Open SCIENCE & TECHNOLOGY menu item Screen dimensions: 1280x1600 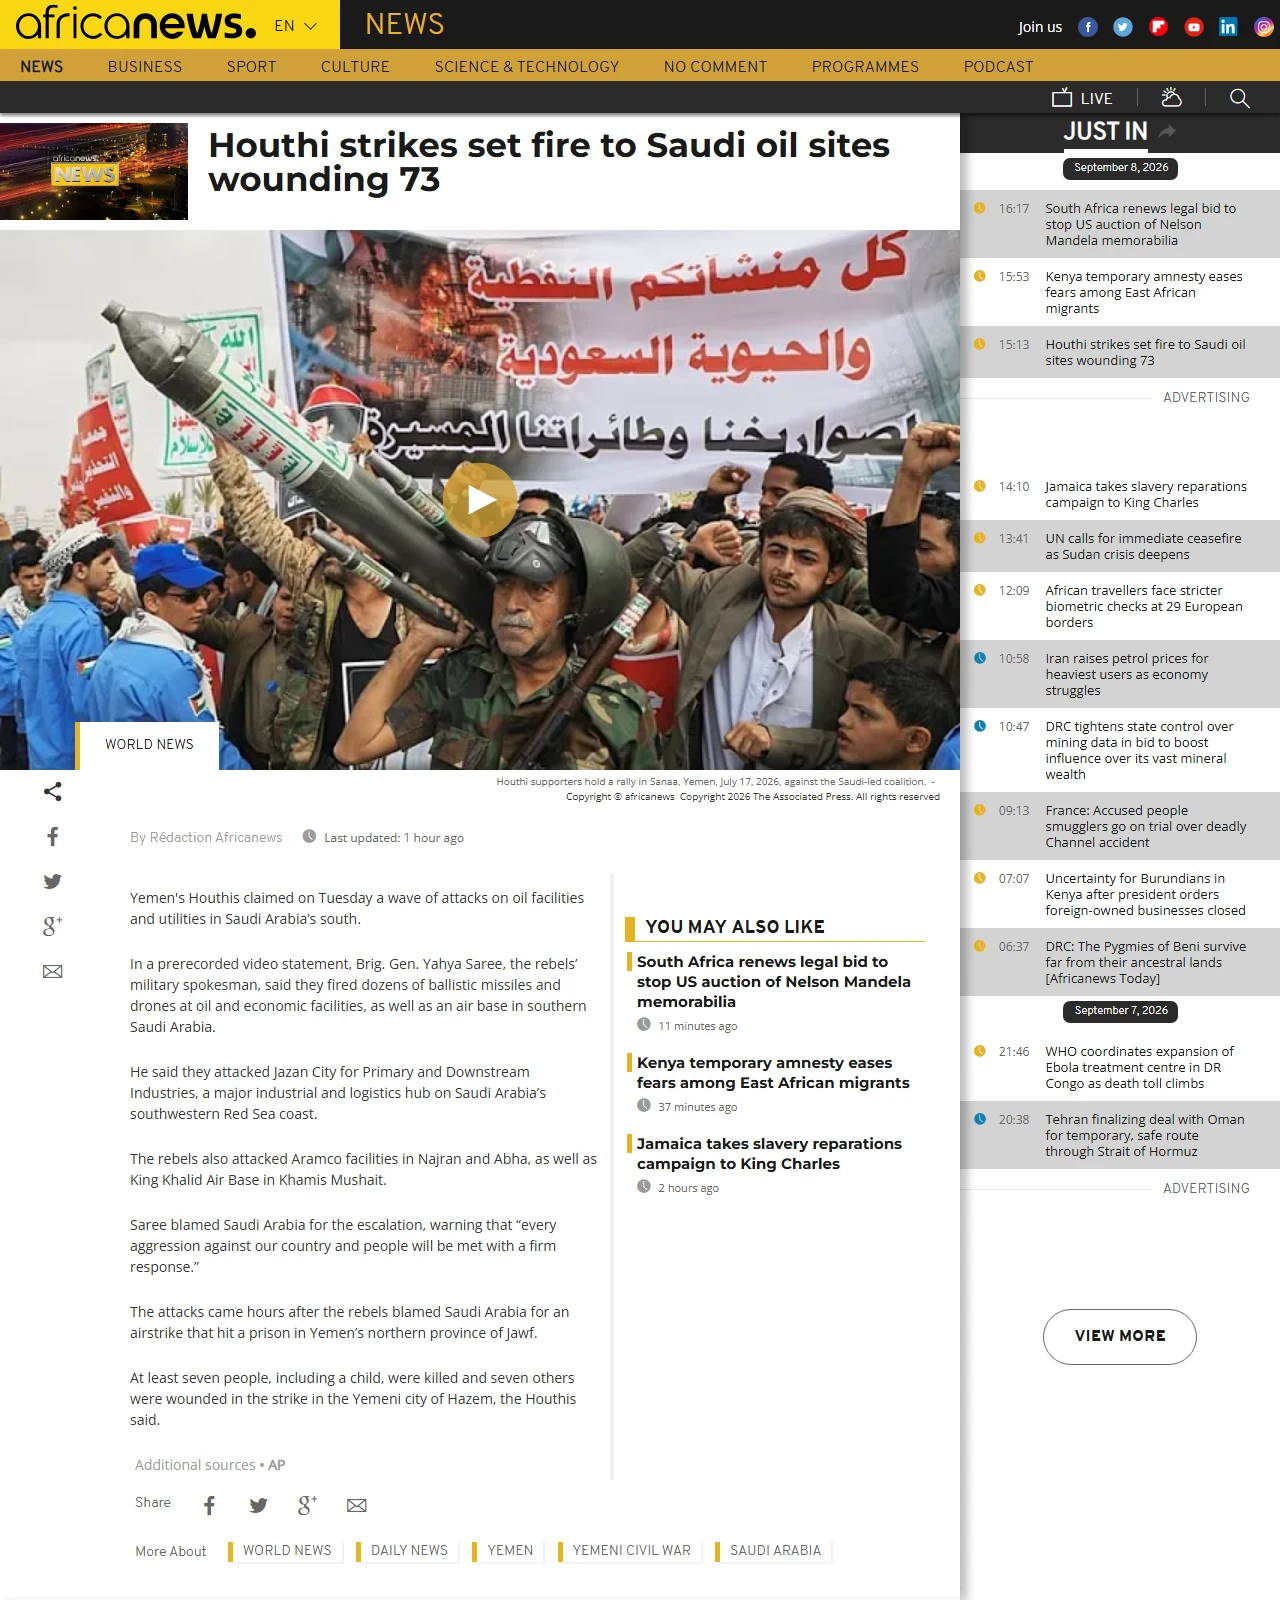click(527, 67)
